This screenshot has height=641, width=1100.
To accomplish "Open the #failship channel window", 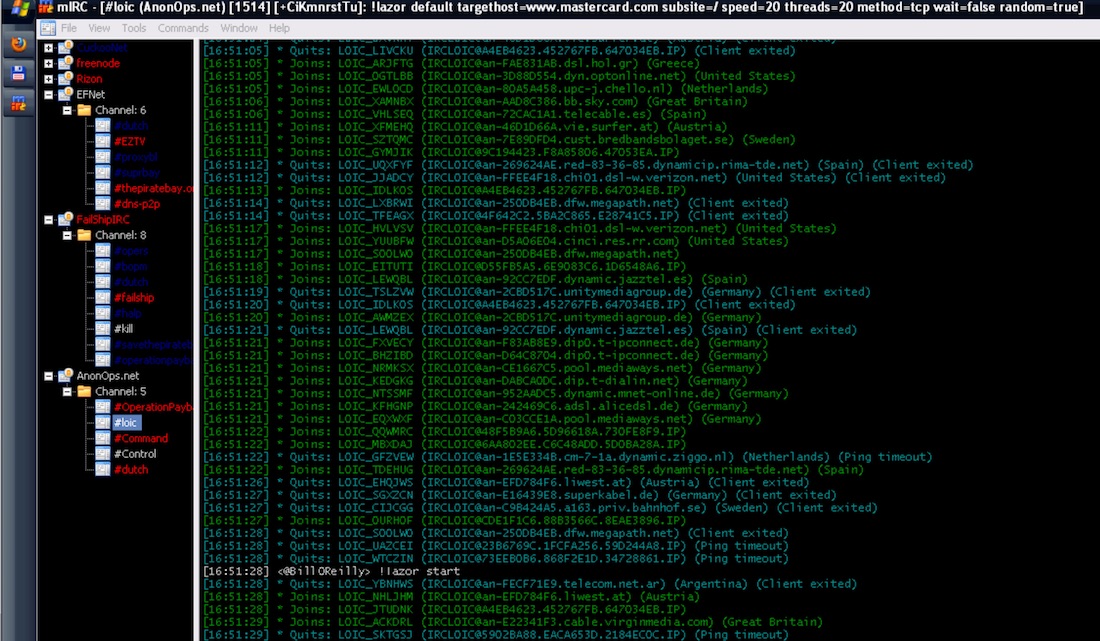I will 134,298.
